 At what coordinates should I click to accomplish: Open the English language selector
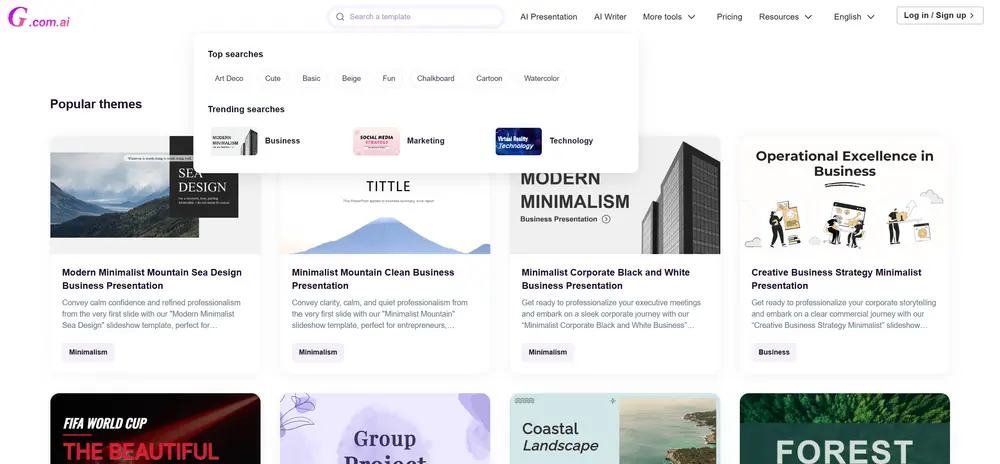click(x=854, y=17)
